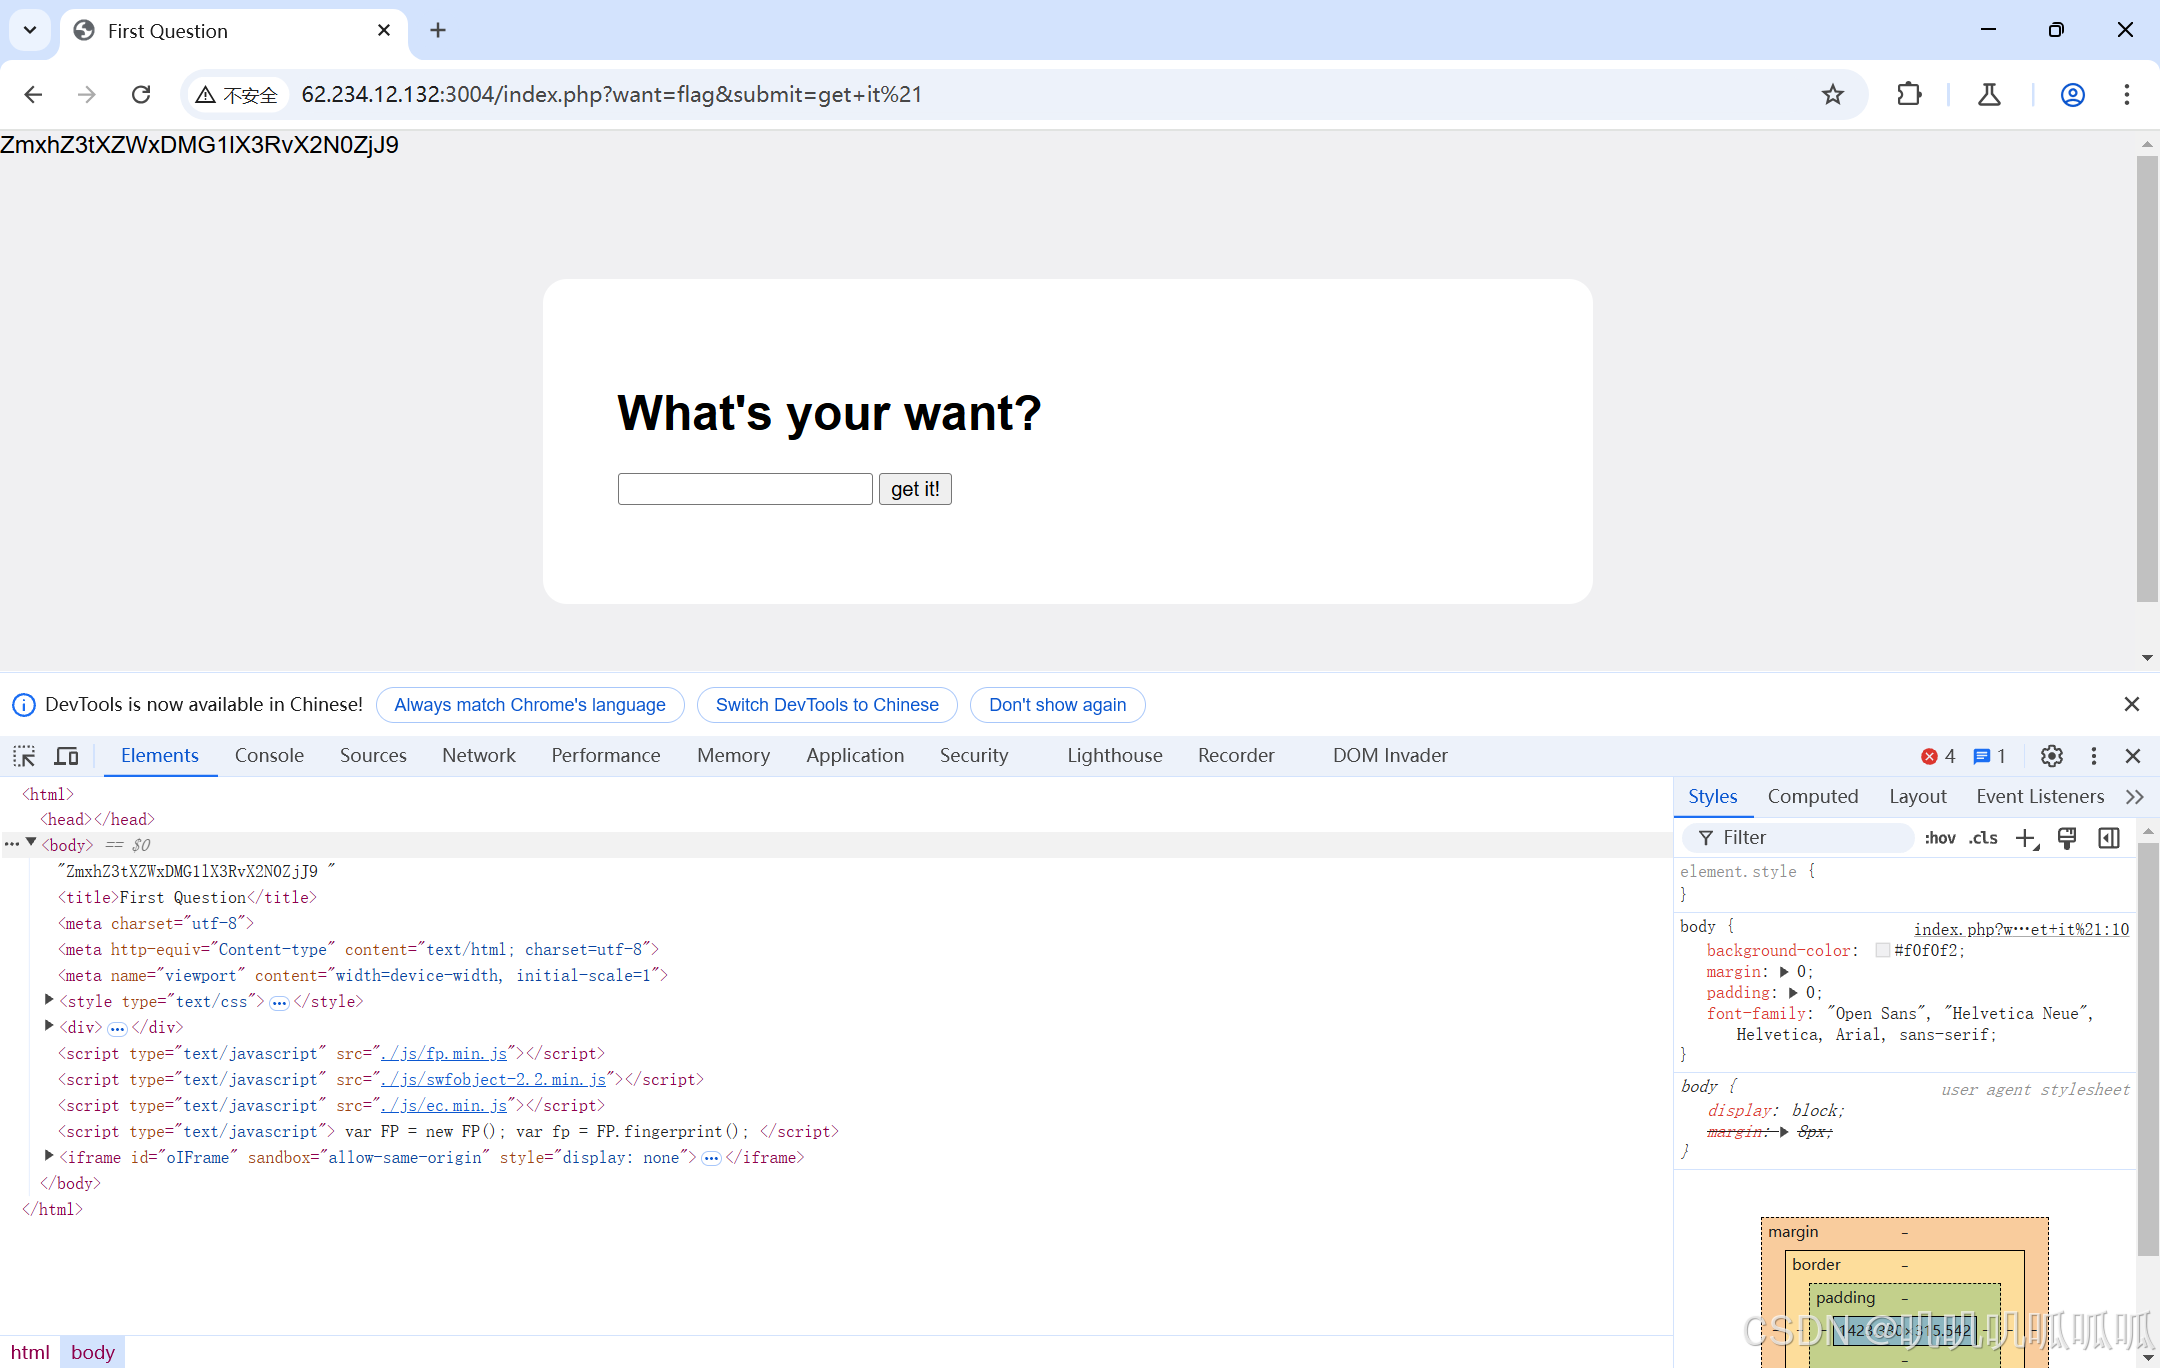Bookmark this page with the star icon
This screenshot has height=1368, width=2160.
(1832, 95)
